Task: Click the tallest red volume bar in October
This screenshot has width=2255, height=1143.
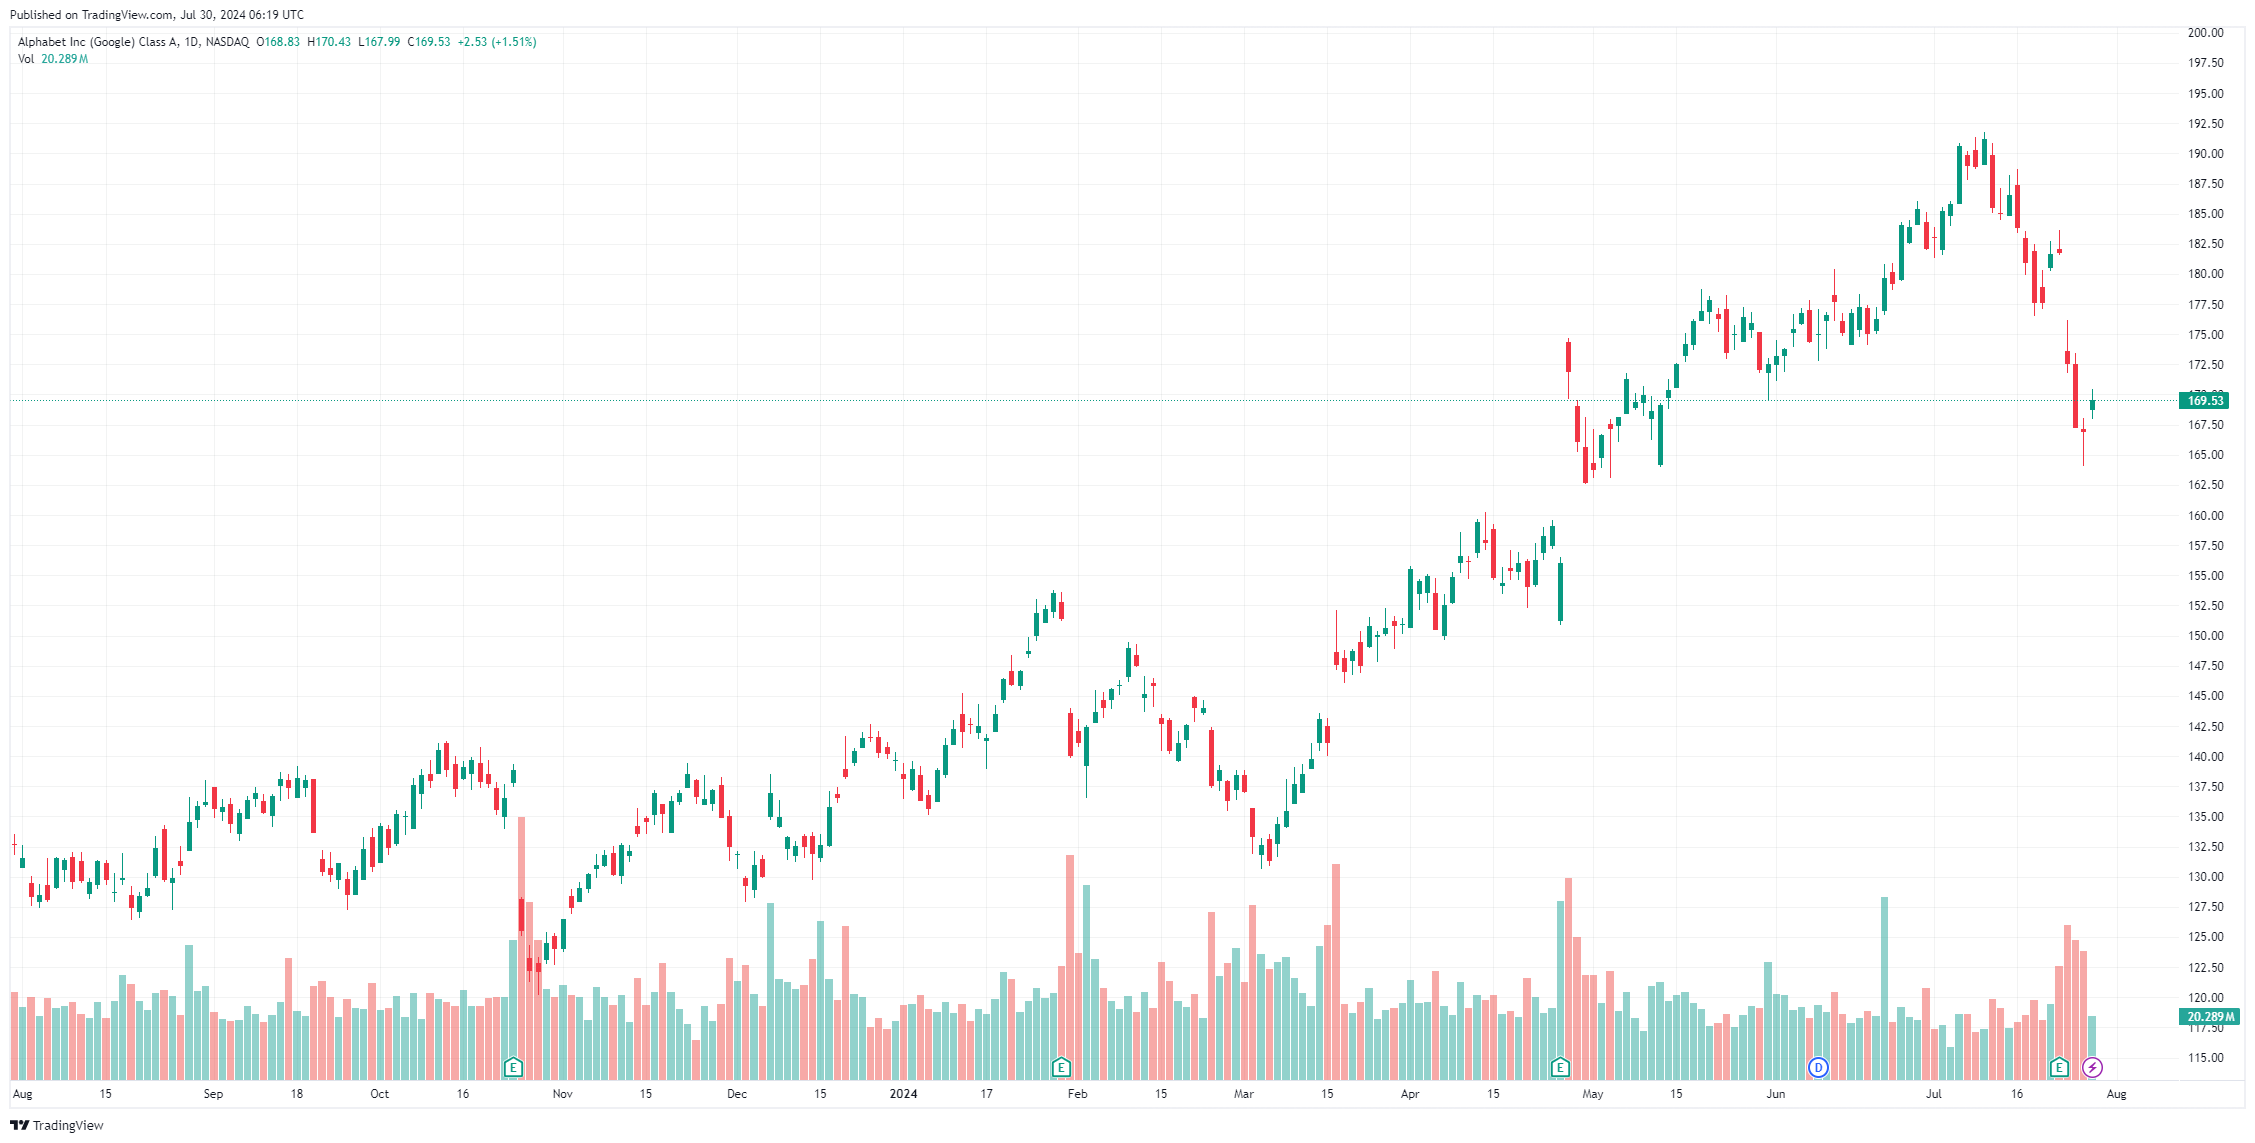Action: 521,948
